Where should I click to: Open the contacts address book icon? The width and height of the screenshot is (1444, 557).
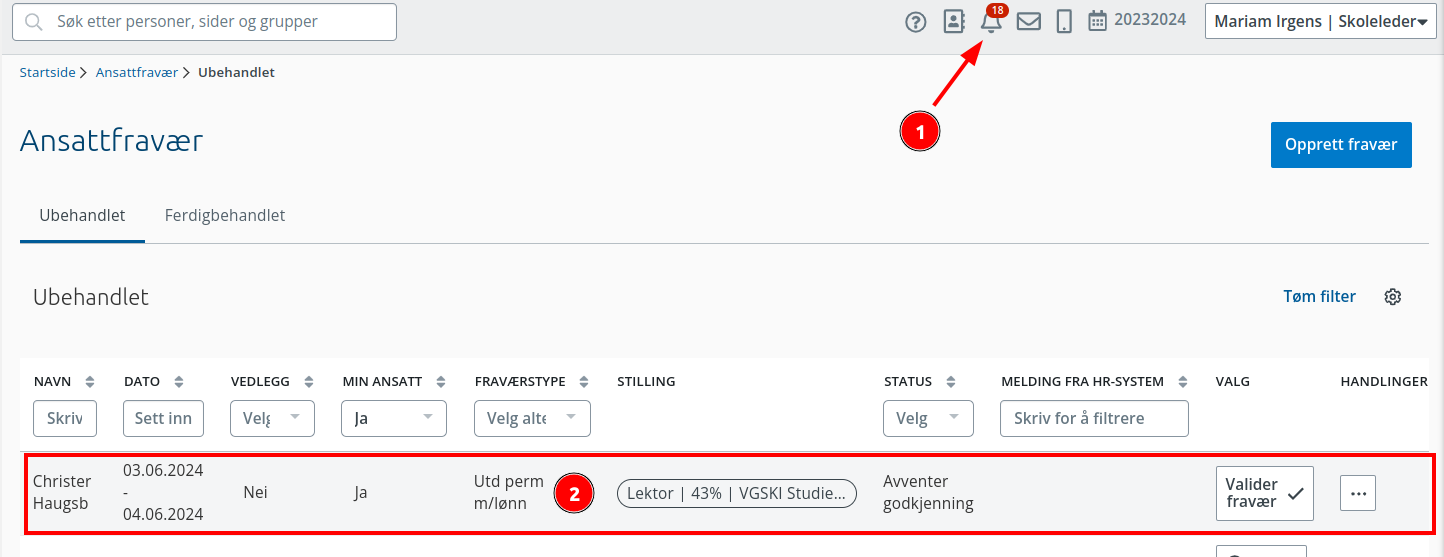click(x=954, y=21)
